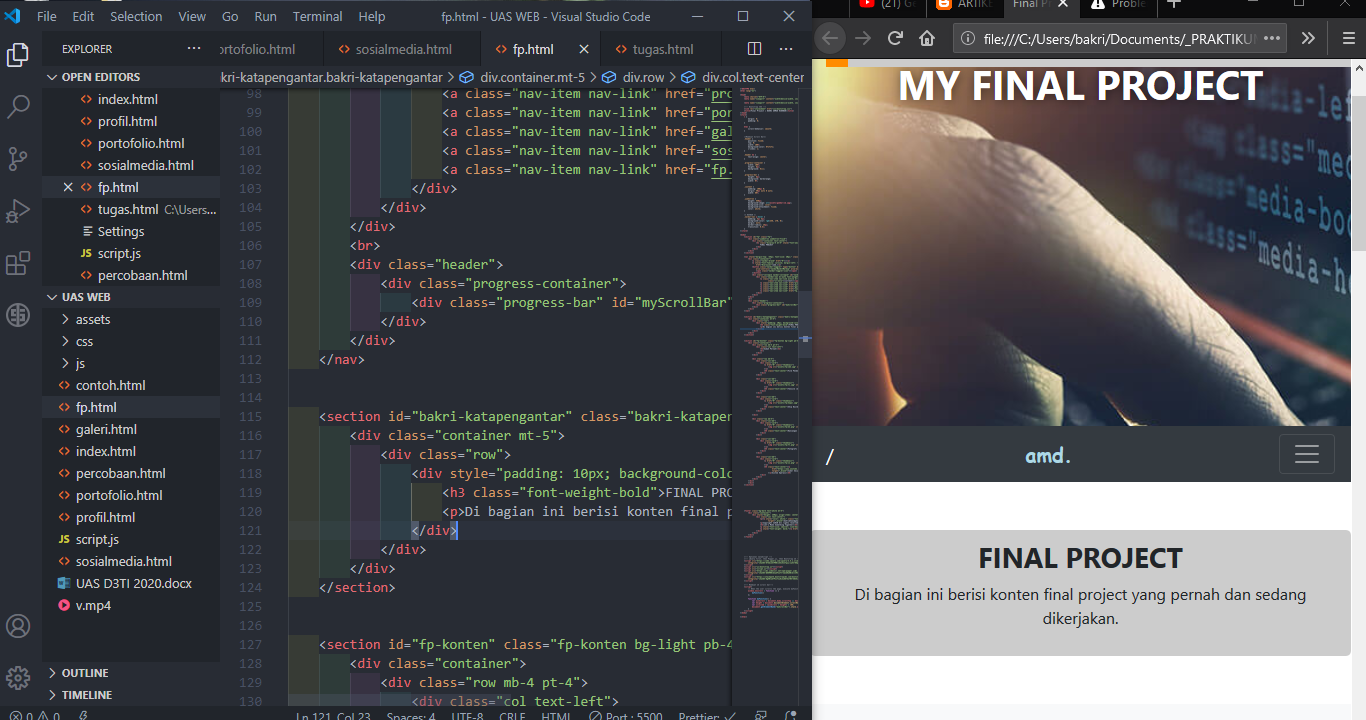Expand the assets folder
The height and width of the screenshot is (720, 1366).
[93, 319]
